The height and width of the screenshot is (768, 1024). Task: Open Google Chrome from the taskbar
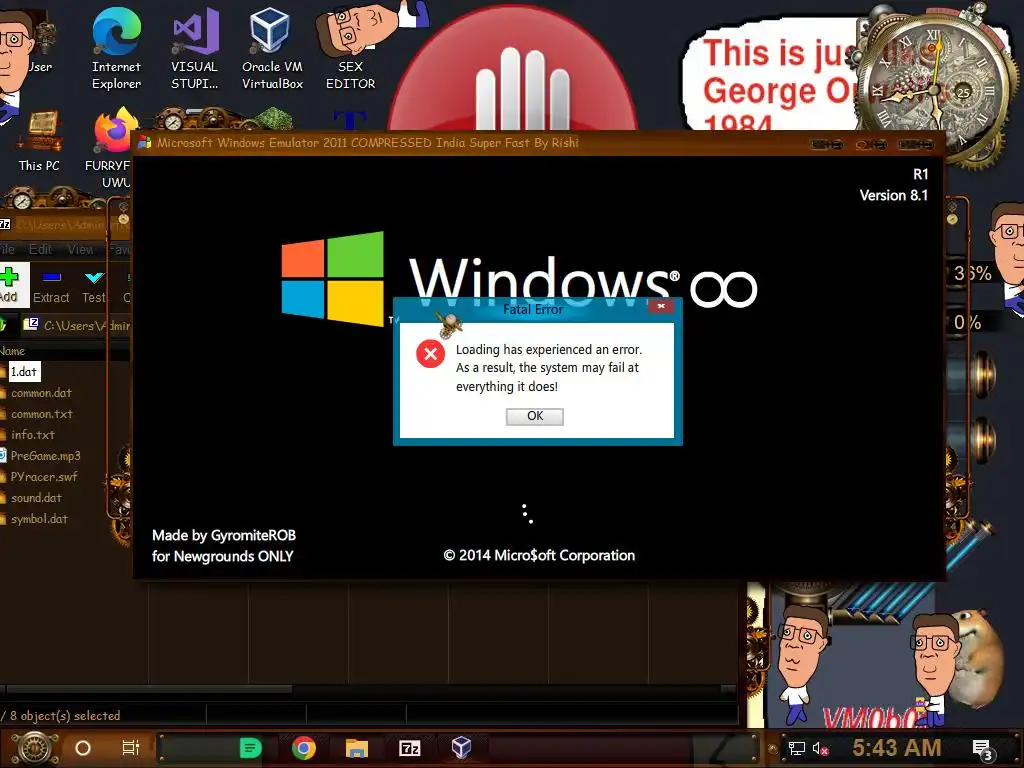click(304, 748)
